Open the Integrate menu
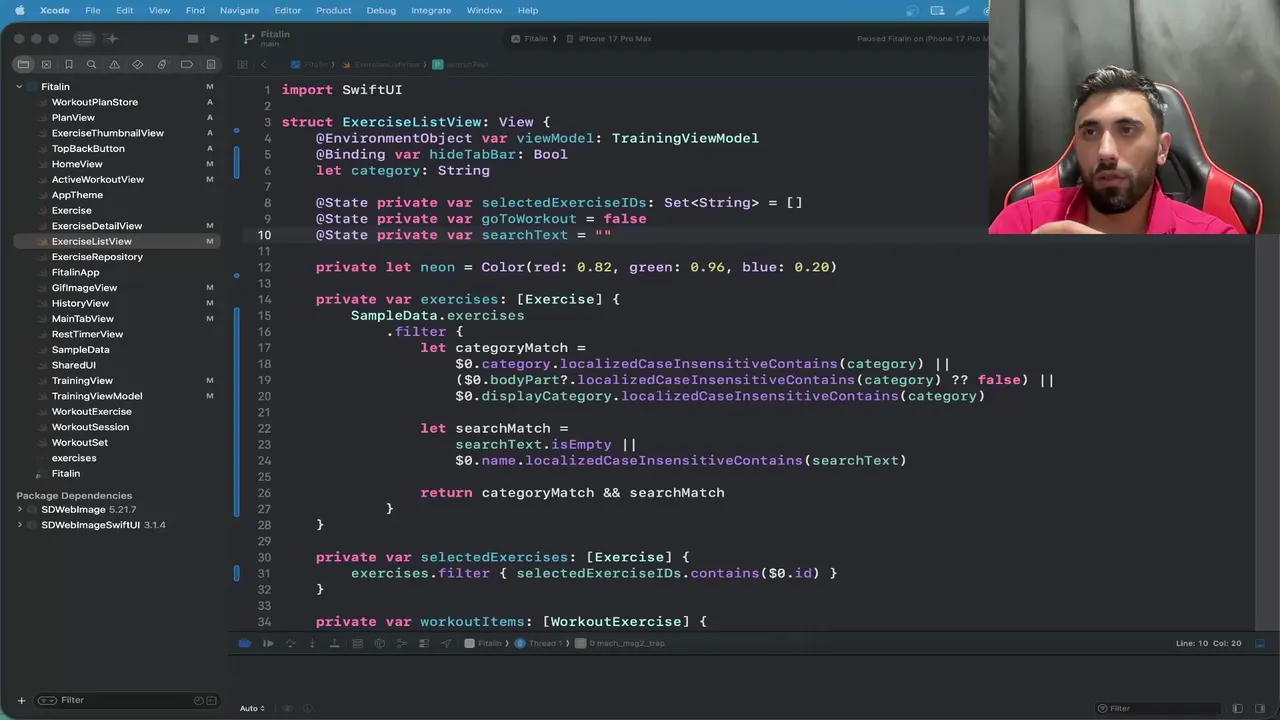 click(x=431, y=10)
